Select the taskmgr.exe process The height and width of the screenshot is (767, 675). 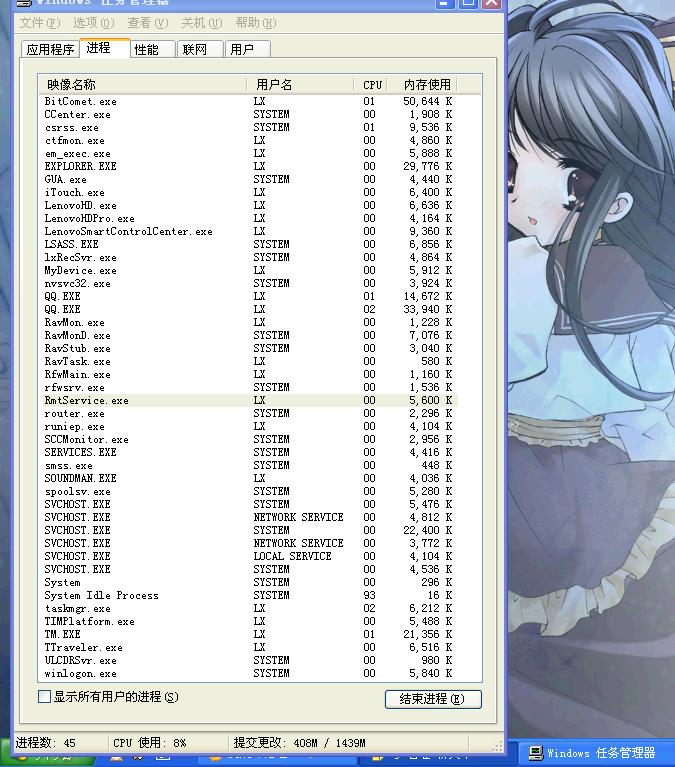[248, 608]
